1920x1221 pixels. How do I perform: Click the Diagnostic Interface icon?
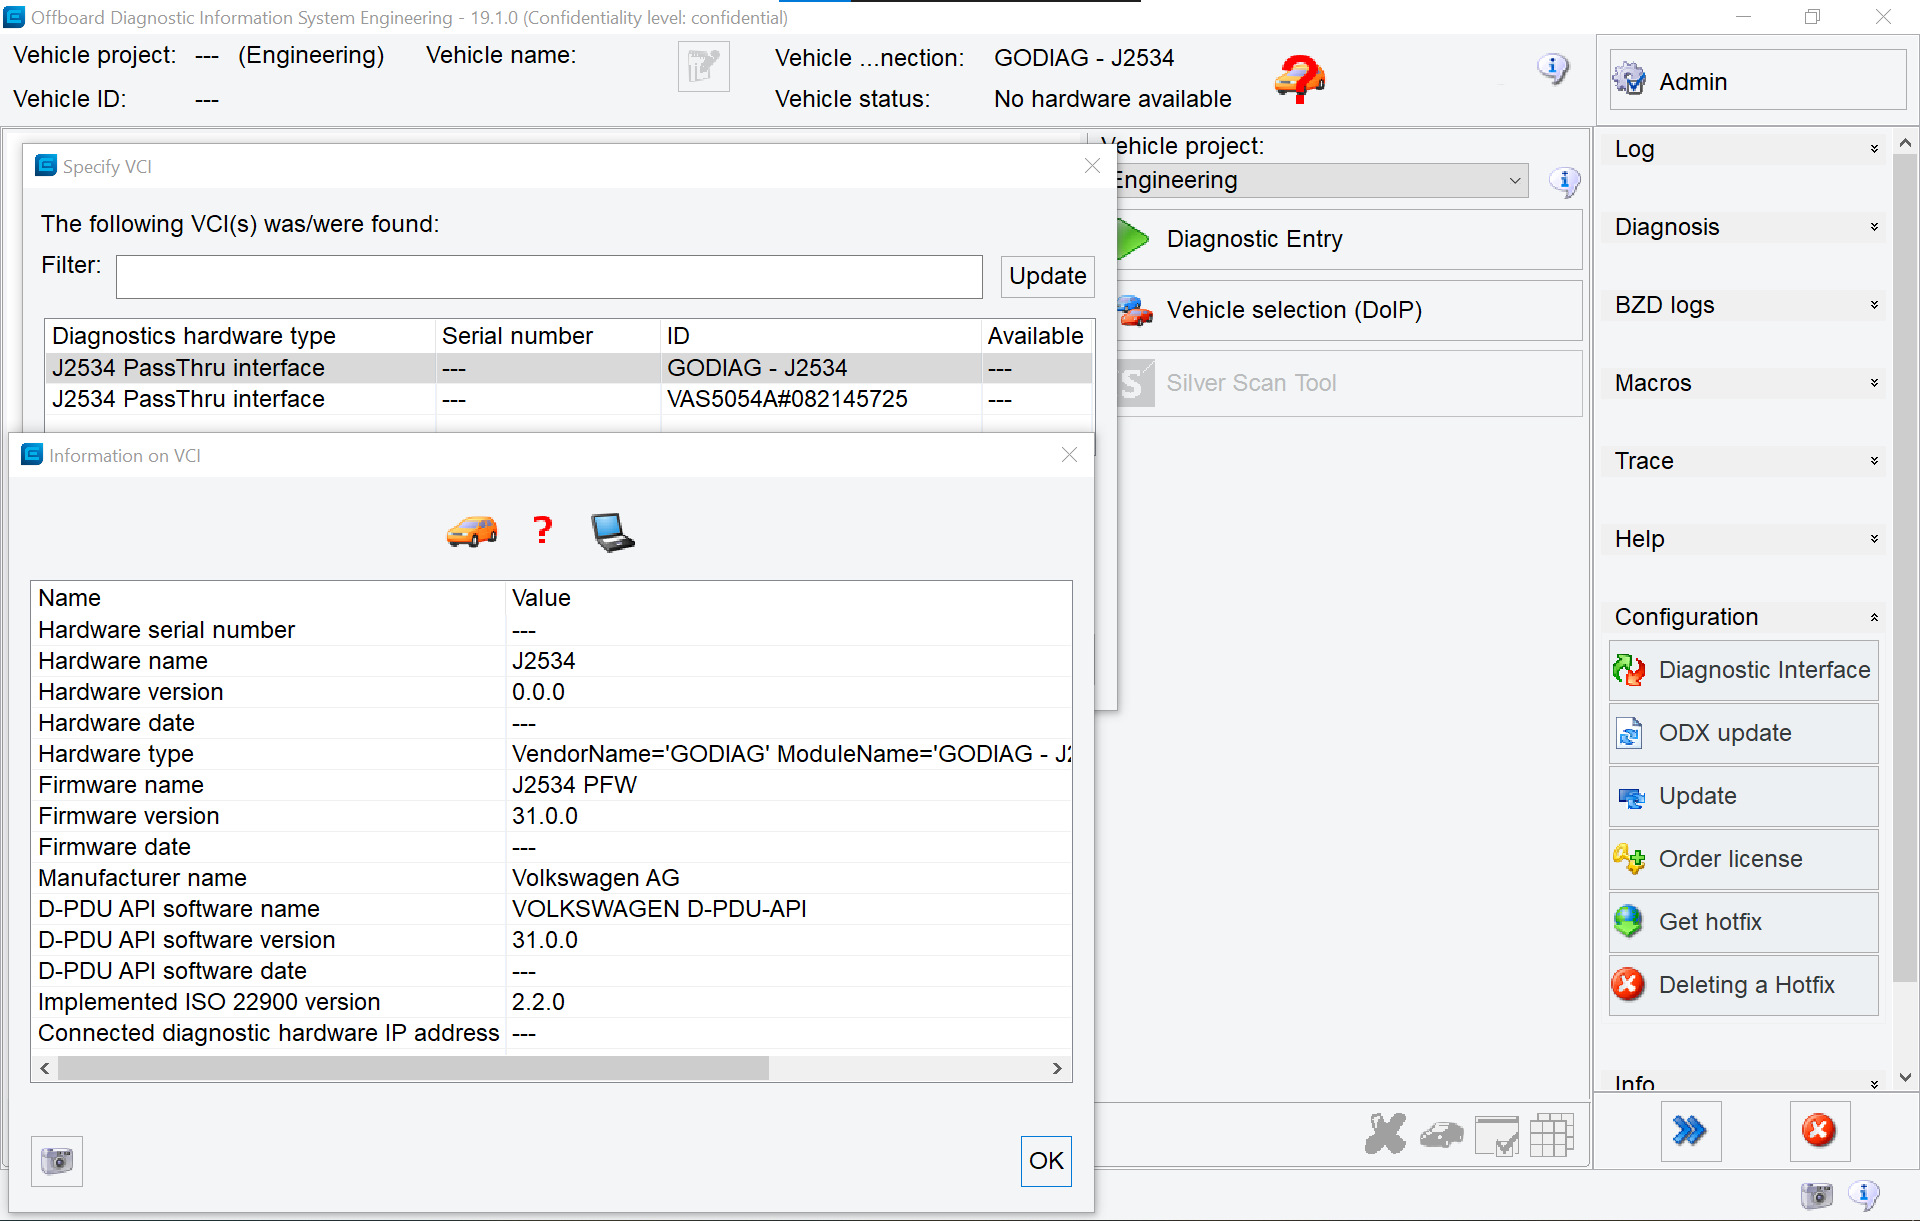(x=1630, y=670)
